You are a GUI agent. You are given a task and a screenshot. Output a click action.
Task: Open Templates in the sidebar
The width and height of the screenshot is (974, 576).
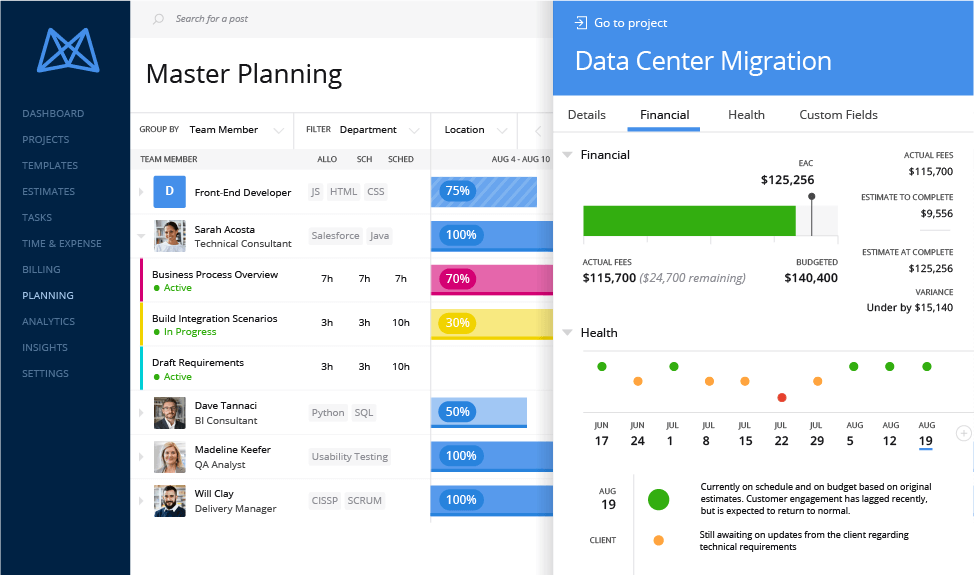(x=50, y=166)
